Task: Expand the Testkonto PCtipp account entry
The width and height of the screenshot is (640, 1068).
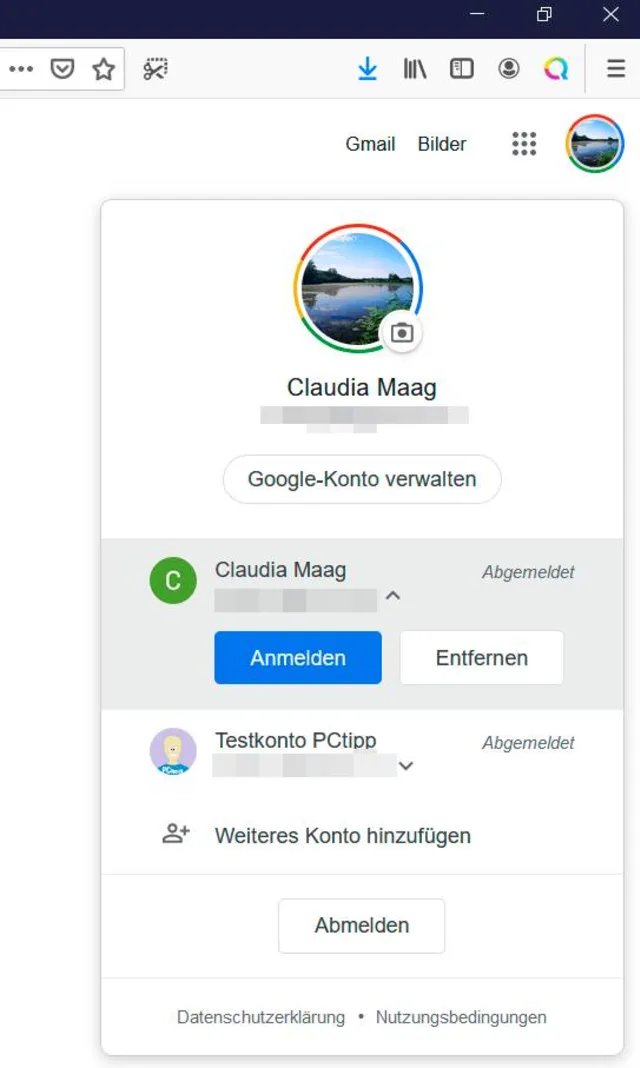Action: point(405,766)
